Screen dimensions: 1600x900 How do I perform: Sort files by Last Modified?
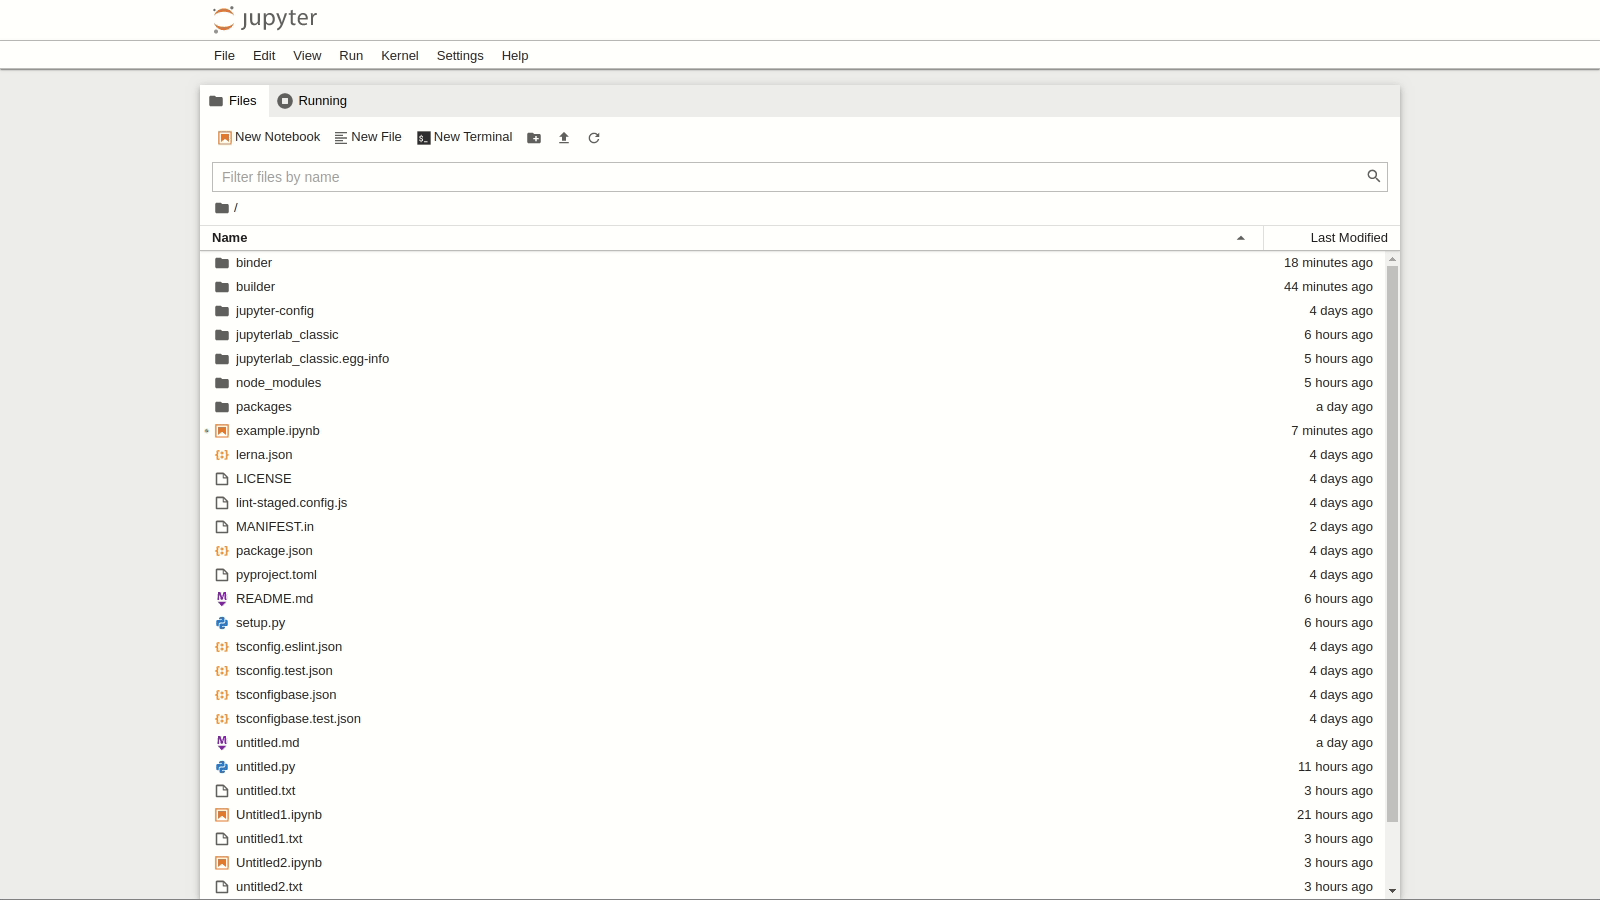1332,238
